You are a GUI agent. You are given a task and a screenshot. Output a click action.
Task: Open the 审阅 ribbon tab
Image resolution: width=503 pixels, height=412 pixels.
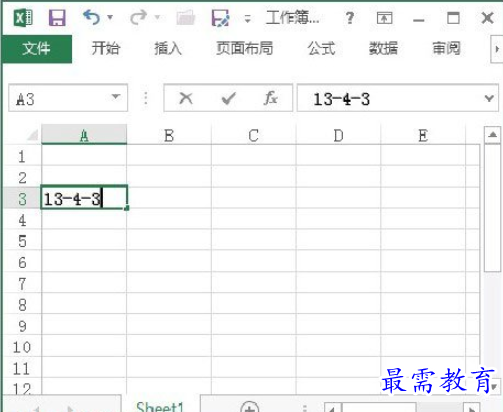tap(447, 48)
